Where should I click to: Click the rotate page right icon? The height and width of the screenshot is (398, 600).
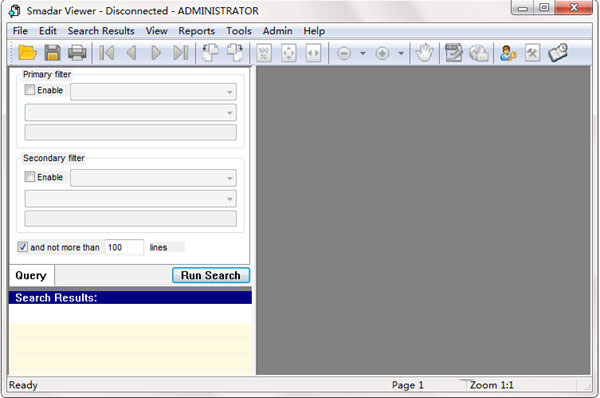235,53
